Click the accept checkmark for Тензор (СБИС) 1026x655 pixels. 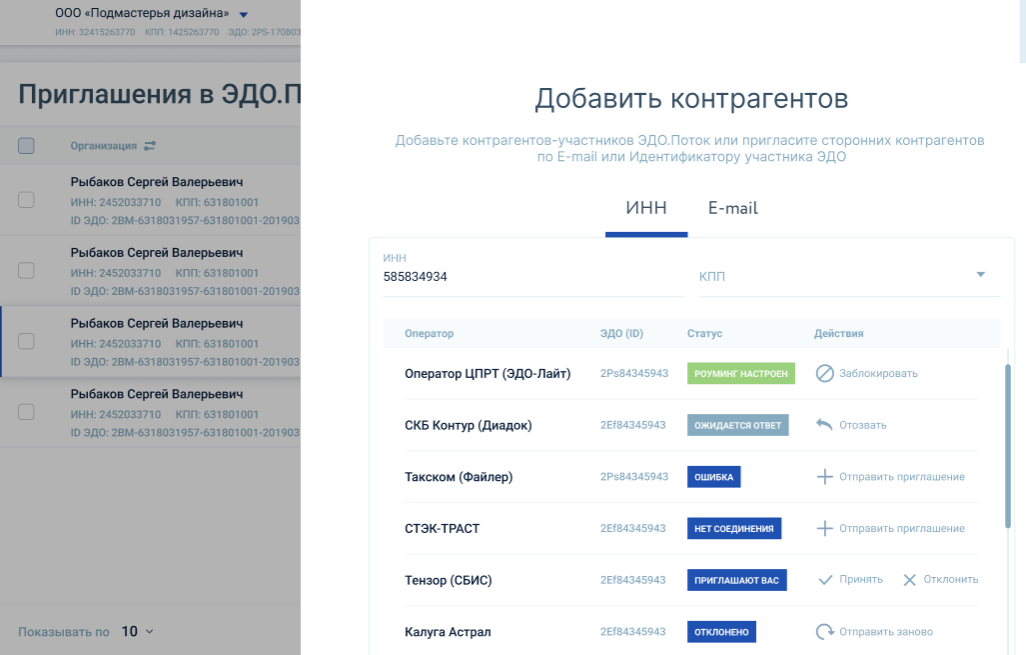825,580
